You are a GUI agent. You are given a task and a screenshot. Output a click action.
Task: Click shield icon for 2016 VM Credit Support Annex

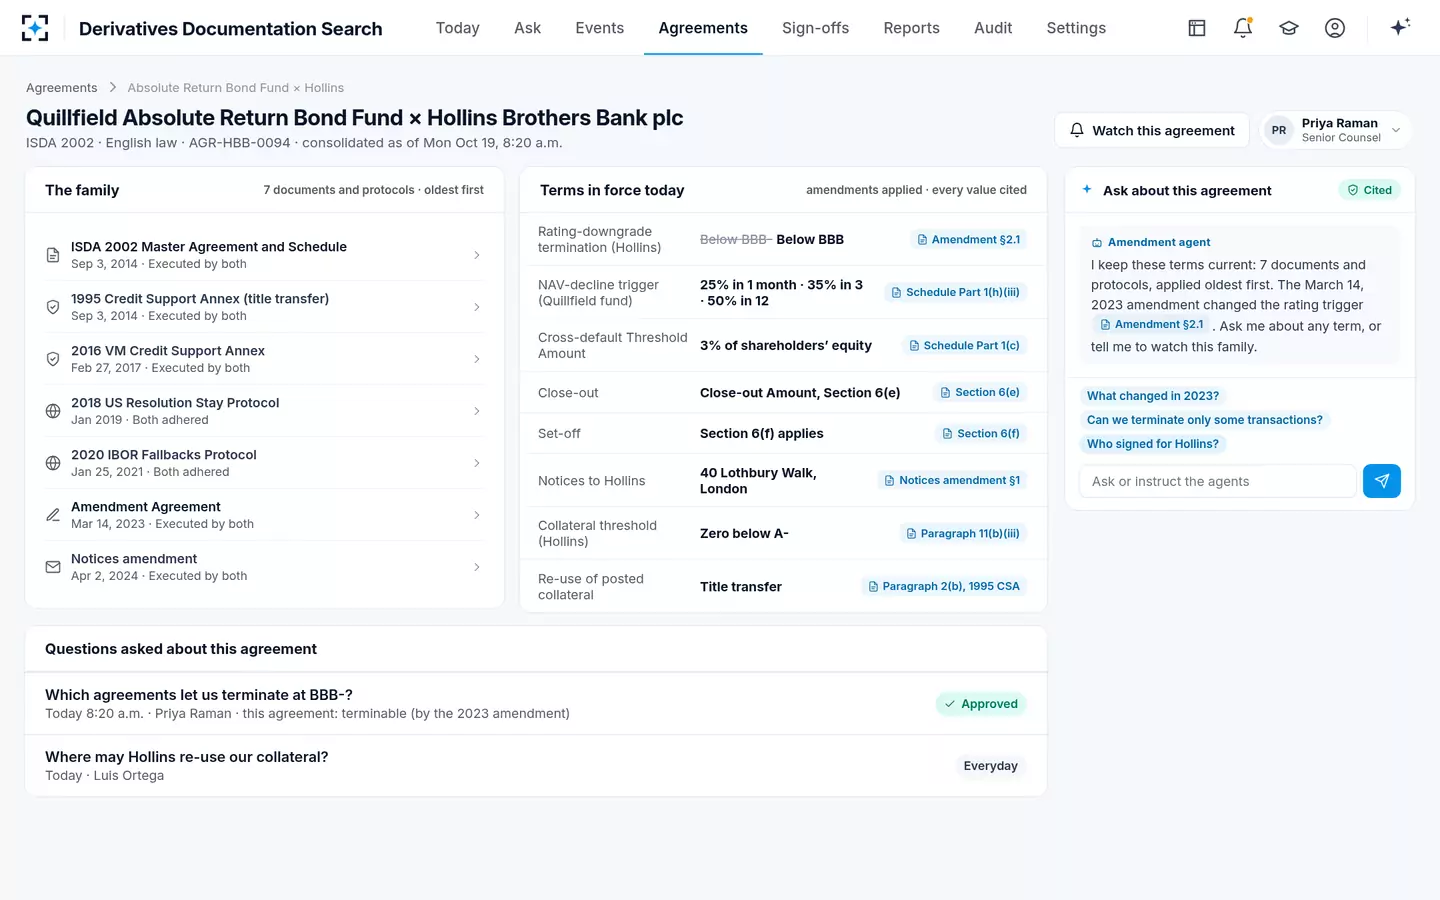point(53,359)
